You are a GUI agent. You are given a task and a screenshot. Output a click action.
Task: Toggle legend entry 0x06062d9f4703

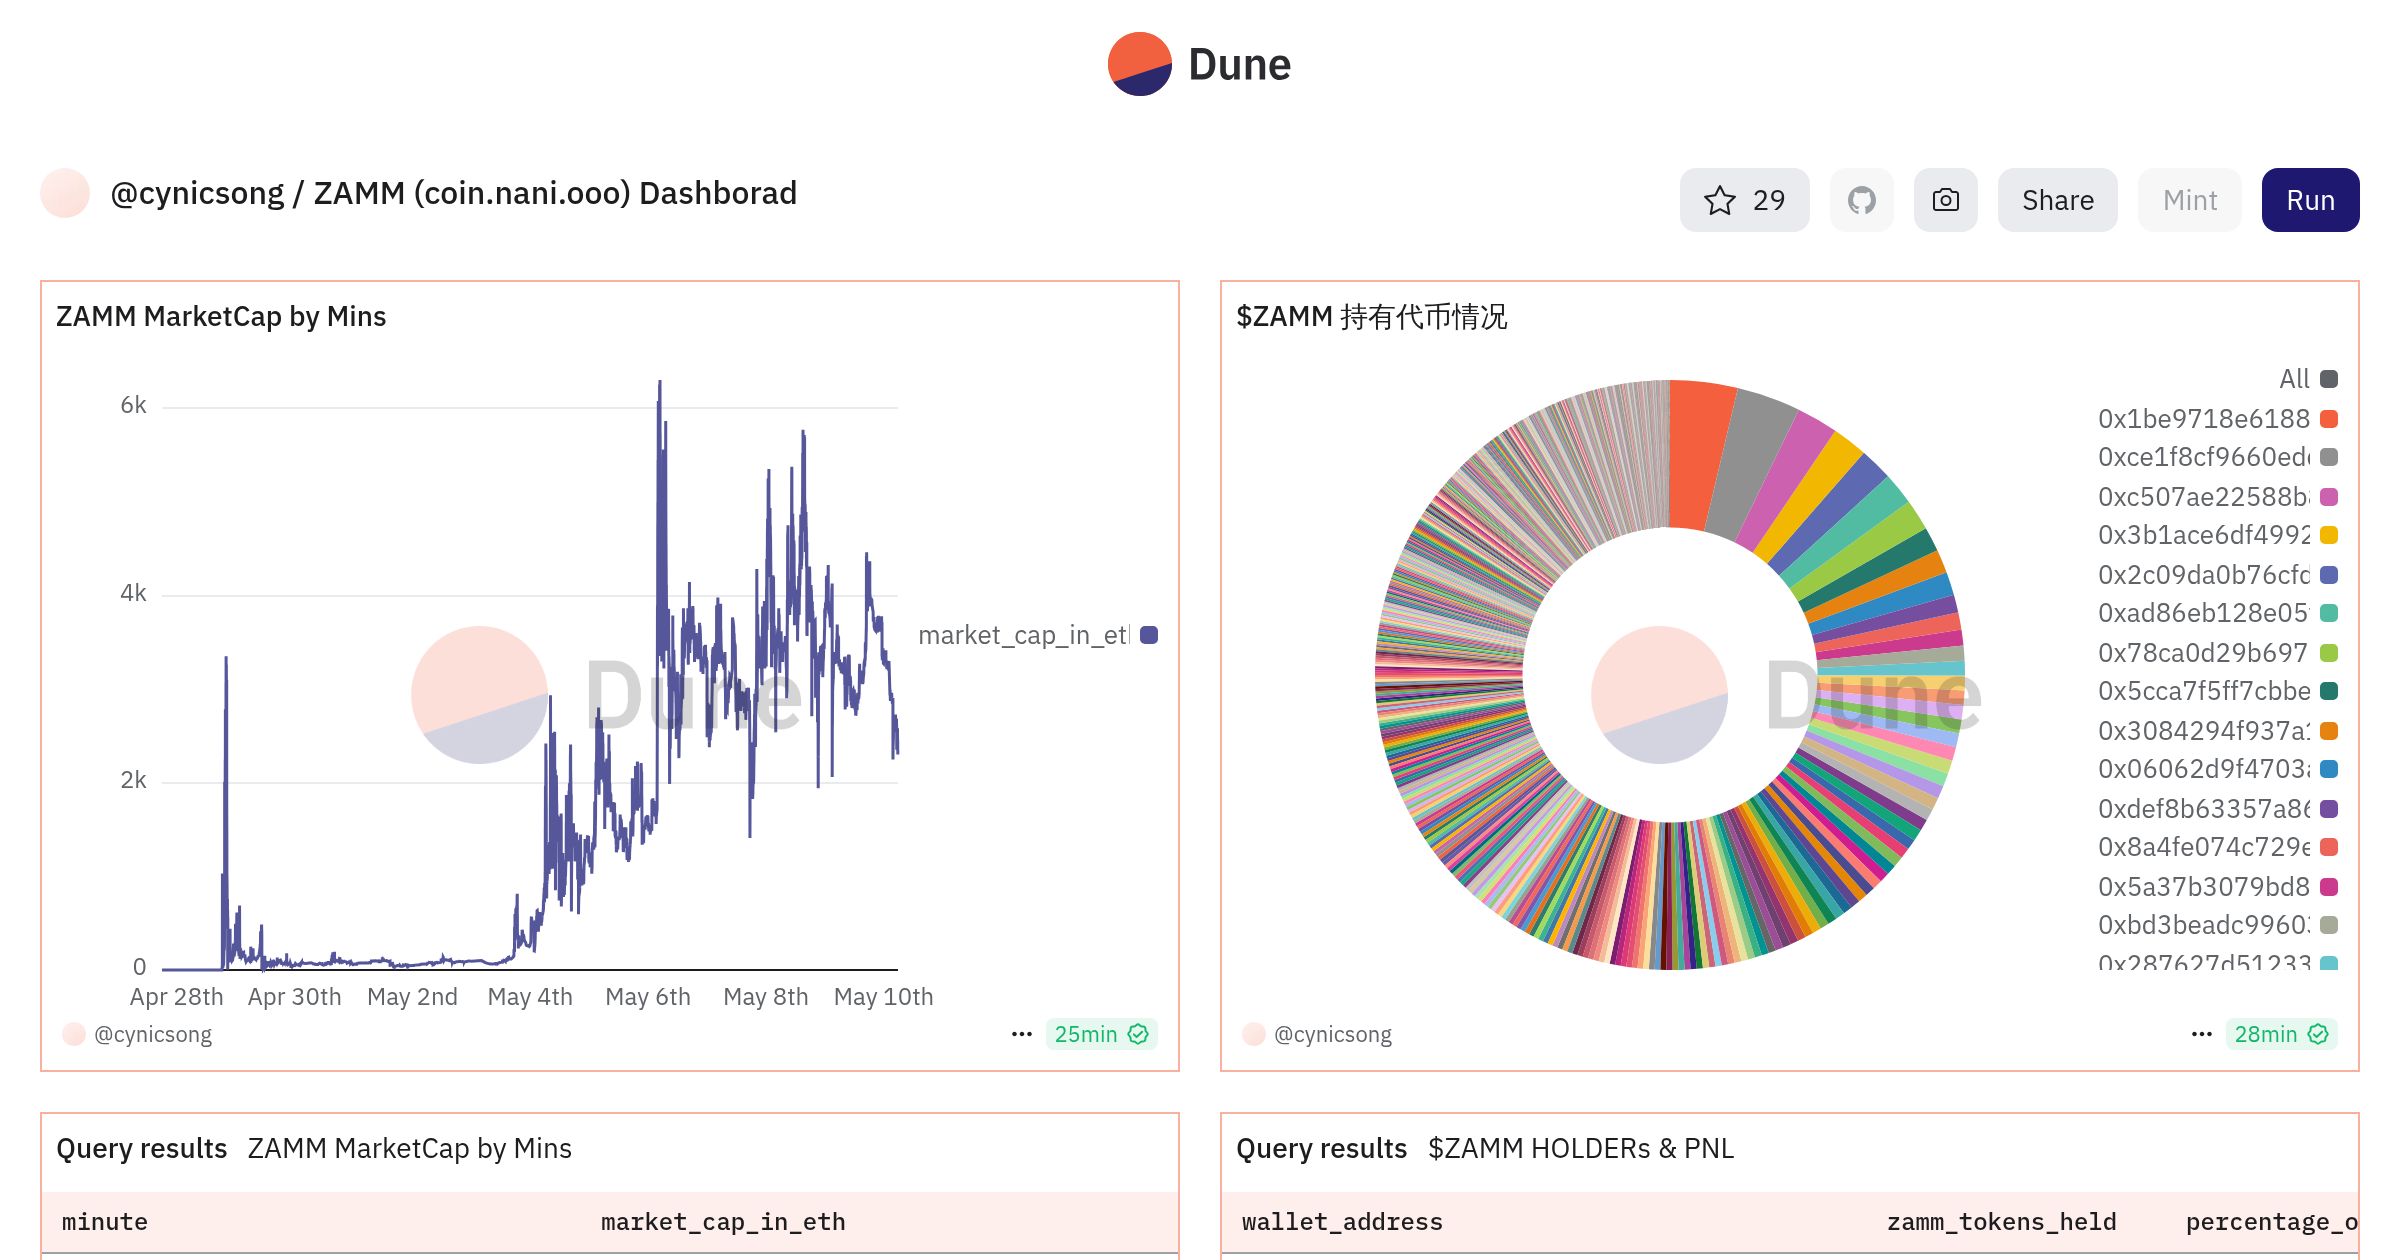tap(2217, 769)
